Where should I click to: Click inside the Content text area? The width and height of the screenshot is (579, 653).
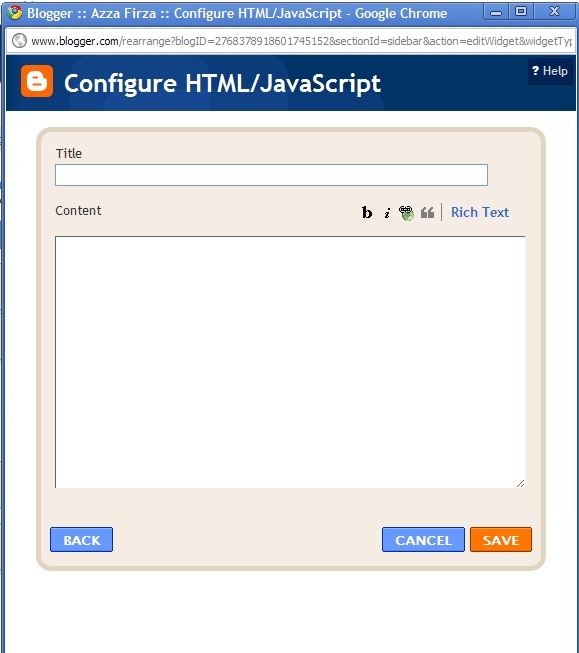[290, 362]
